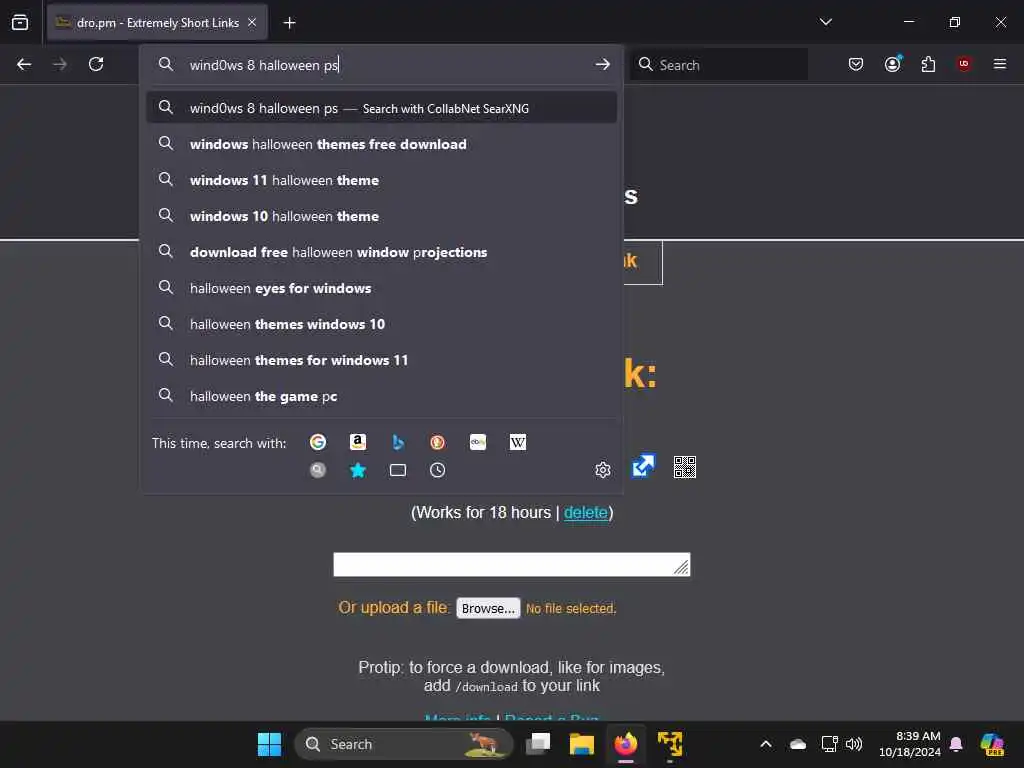Show hidden tray icons chevron
Viewport: 1024px width, 768px height.
pos(766,744)
